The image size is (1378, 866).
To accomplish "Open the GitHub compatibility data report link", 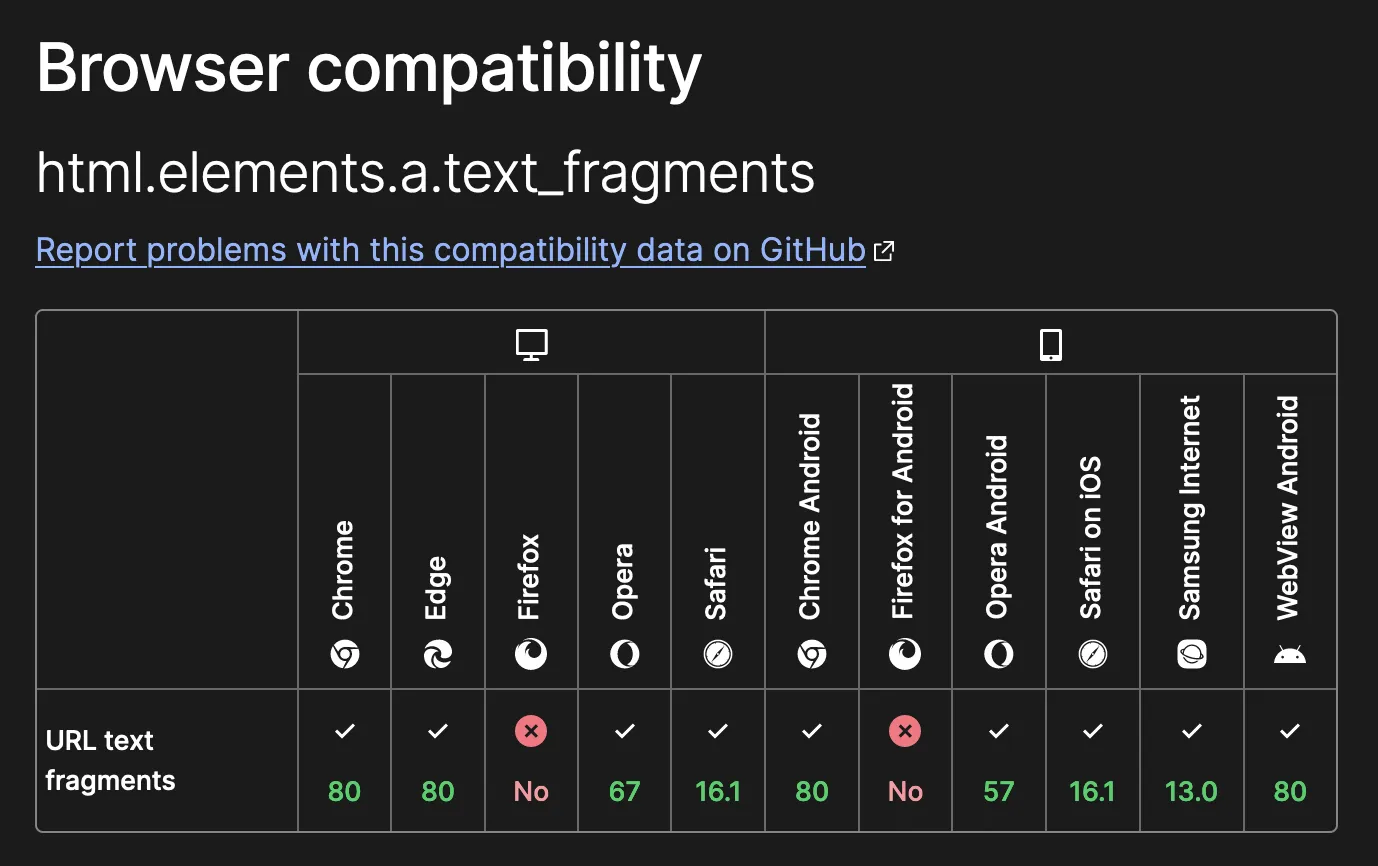I will click(450, 250).
